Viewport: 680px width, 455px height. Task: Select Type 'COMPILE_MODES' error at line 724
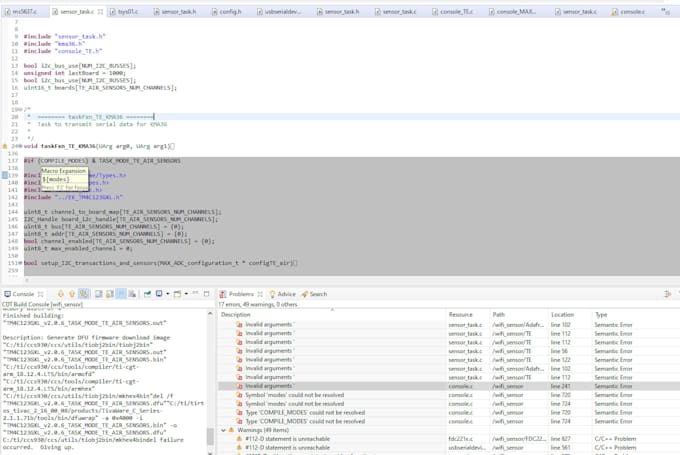[449, 421]
